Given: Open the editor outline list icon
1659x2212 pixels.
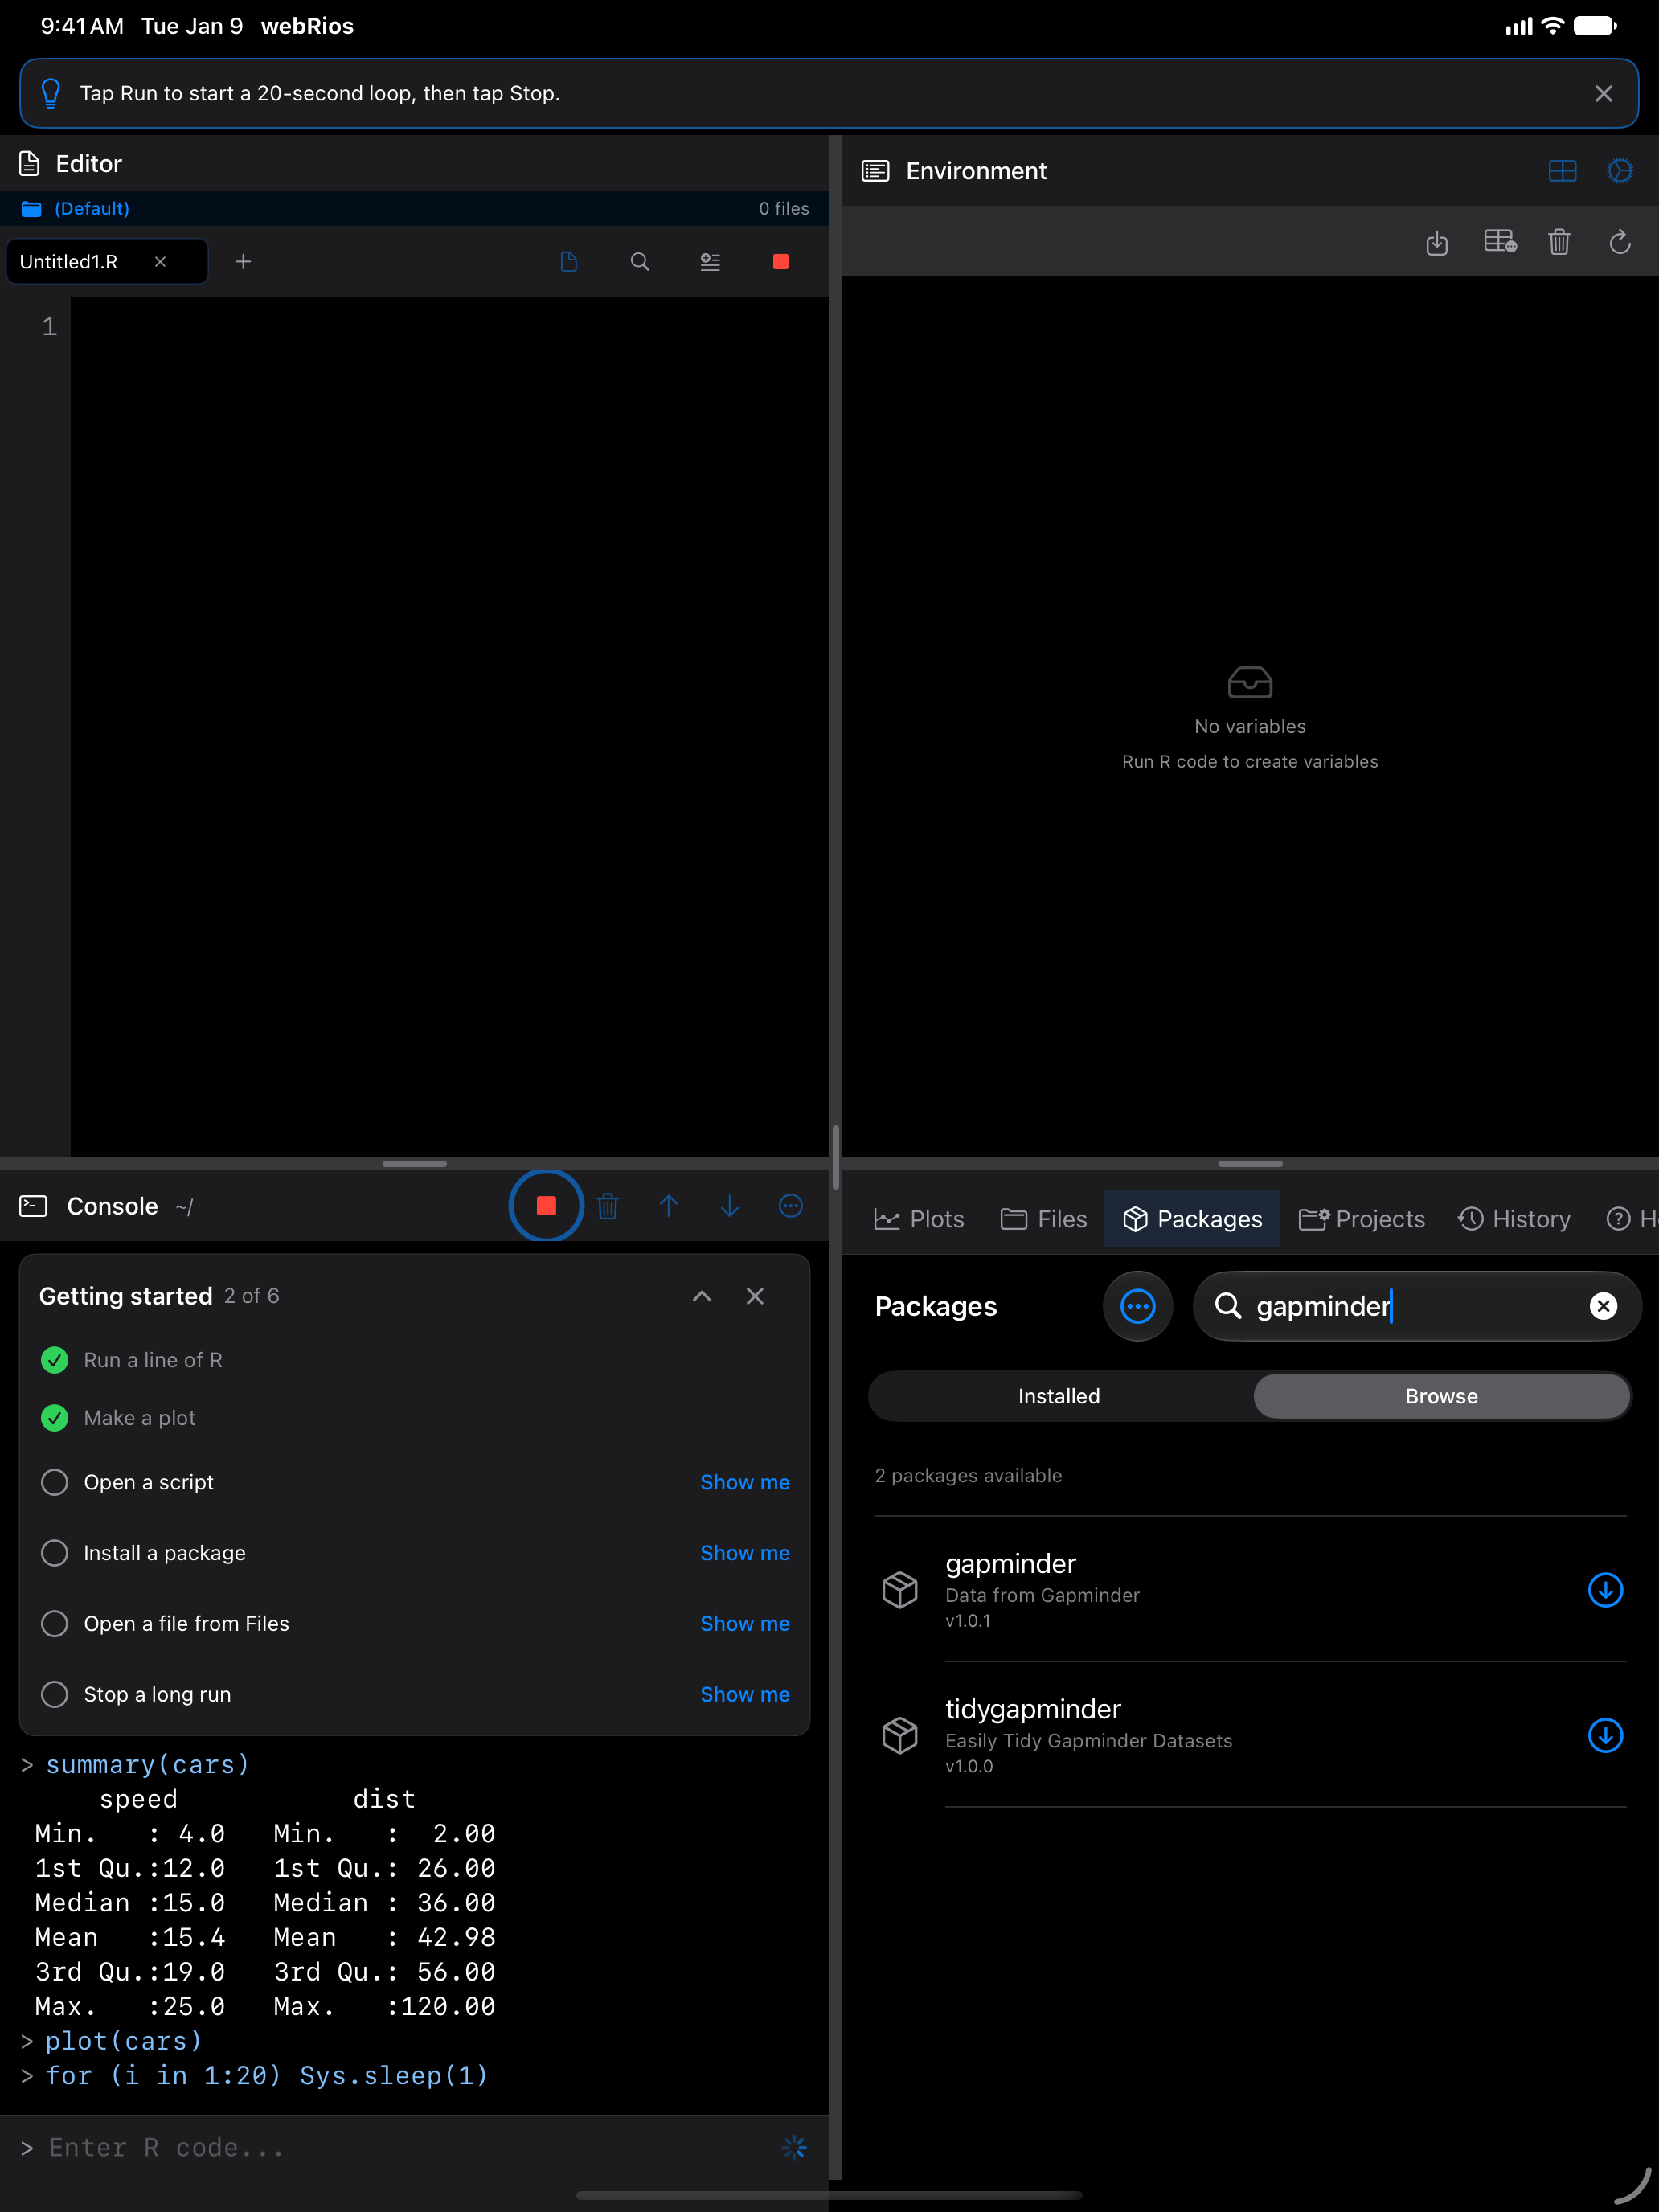Looking at the screenshot, I should click(x=710, y=262).
